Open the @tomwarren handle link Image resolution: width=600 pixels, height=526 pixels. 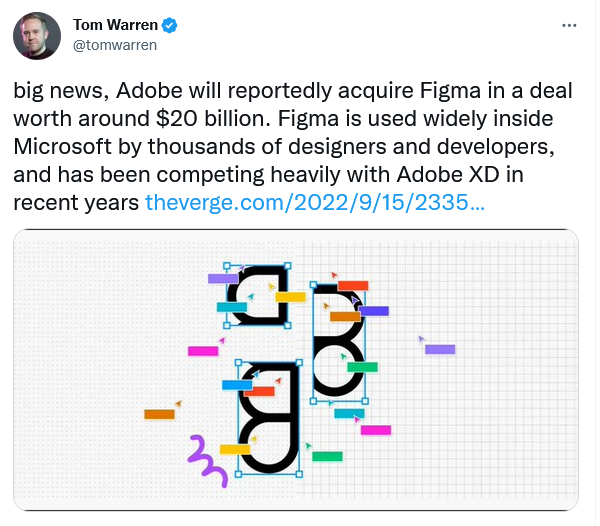click(115, 45)
